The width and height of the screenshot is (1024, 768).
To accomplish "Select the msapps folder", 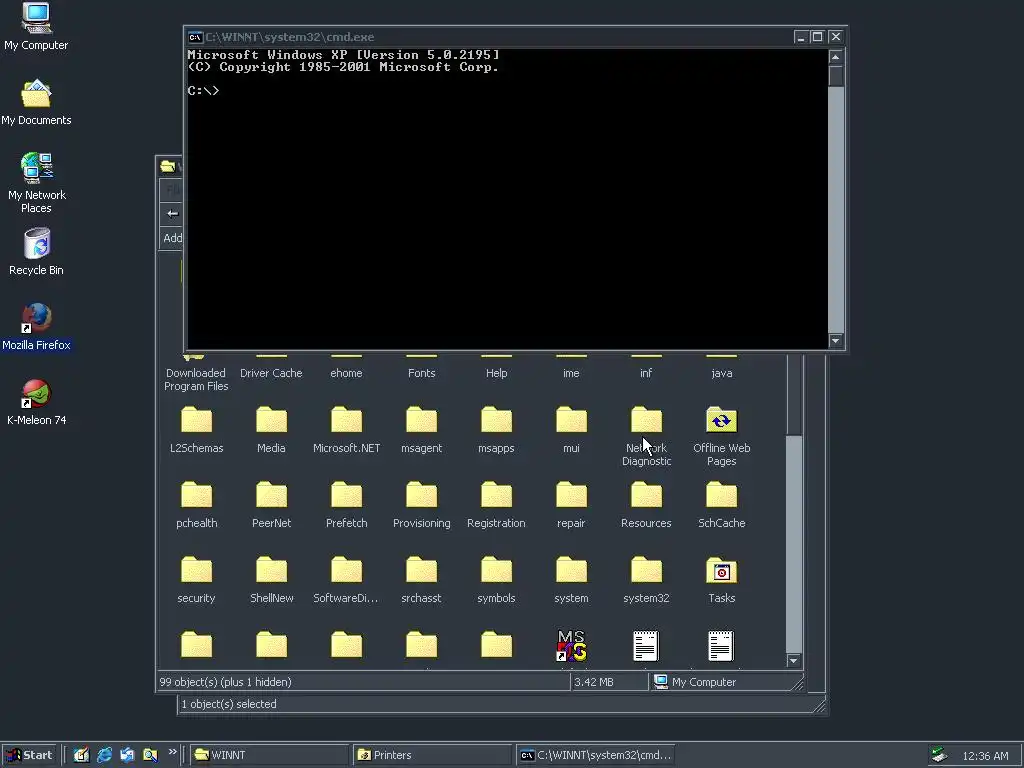I will point(496,430).
